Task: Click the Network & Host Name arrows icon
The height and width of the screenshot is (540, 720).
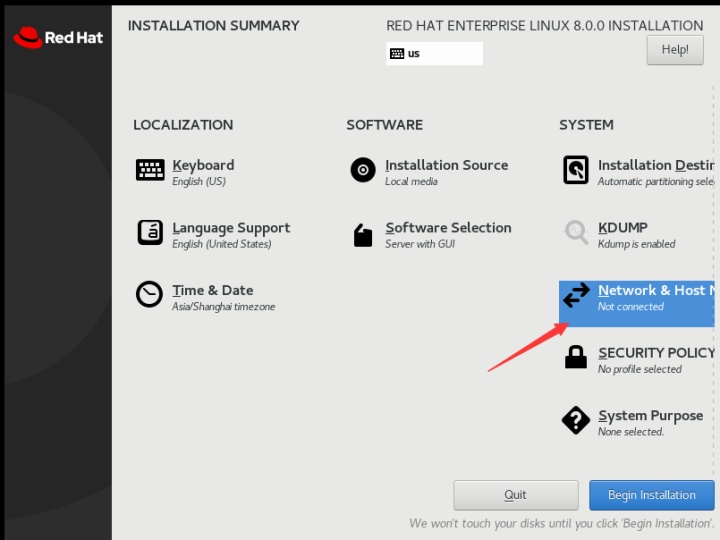Action: [576, 295]
